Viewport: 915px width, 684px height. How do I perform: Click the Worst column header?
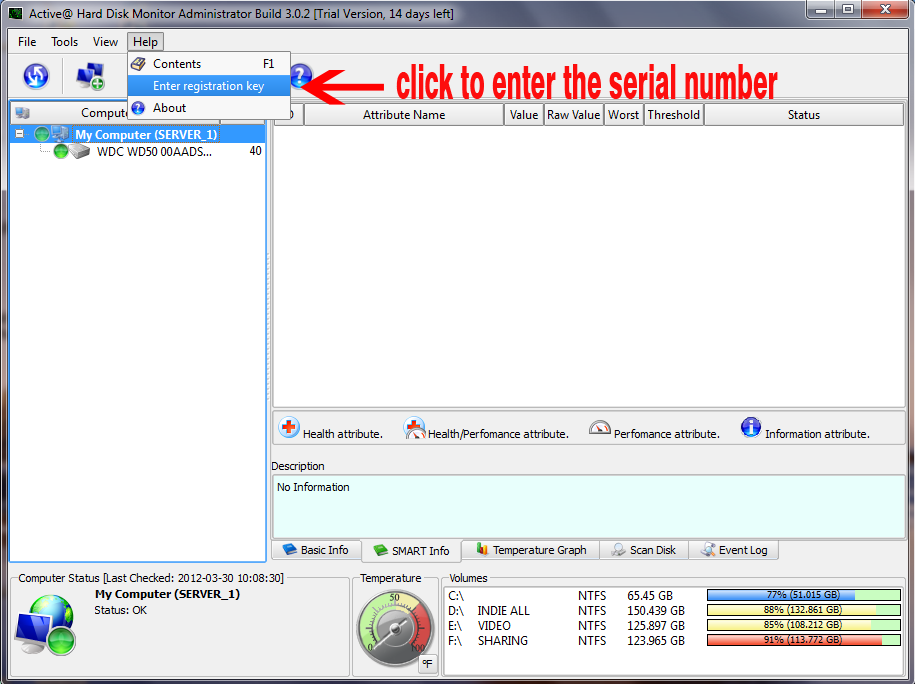point(624,115)
